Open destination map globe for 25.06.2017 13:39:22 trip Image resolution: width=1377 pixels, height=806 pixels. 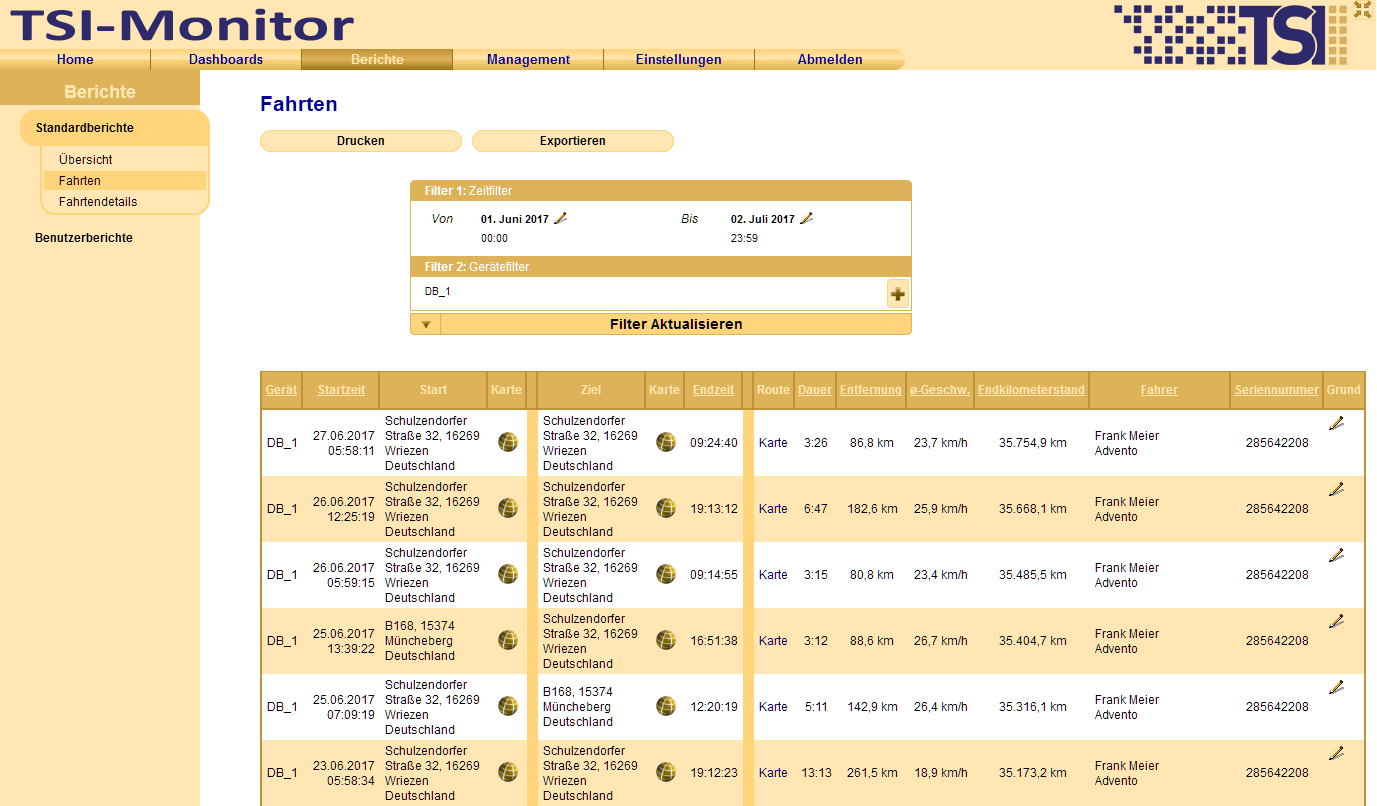(666, 640)
